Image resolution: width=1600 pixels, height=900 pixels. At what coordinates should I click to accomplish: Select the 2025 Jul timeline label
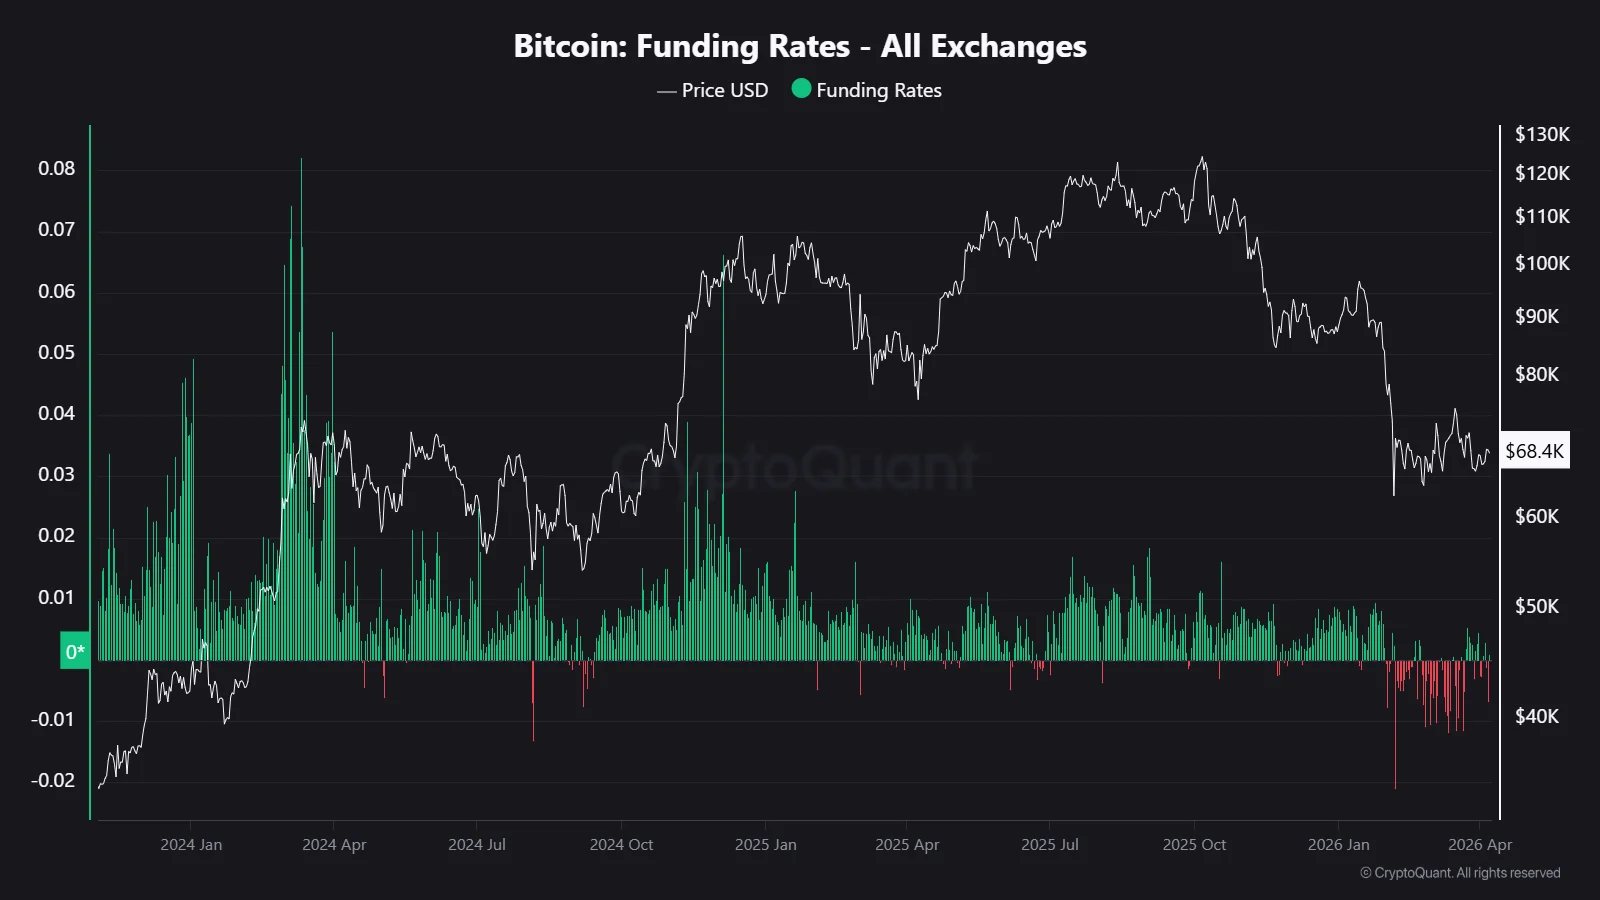[1049, 845]
